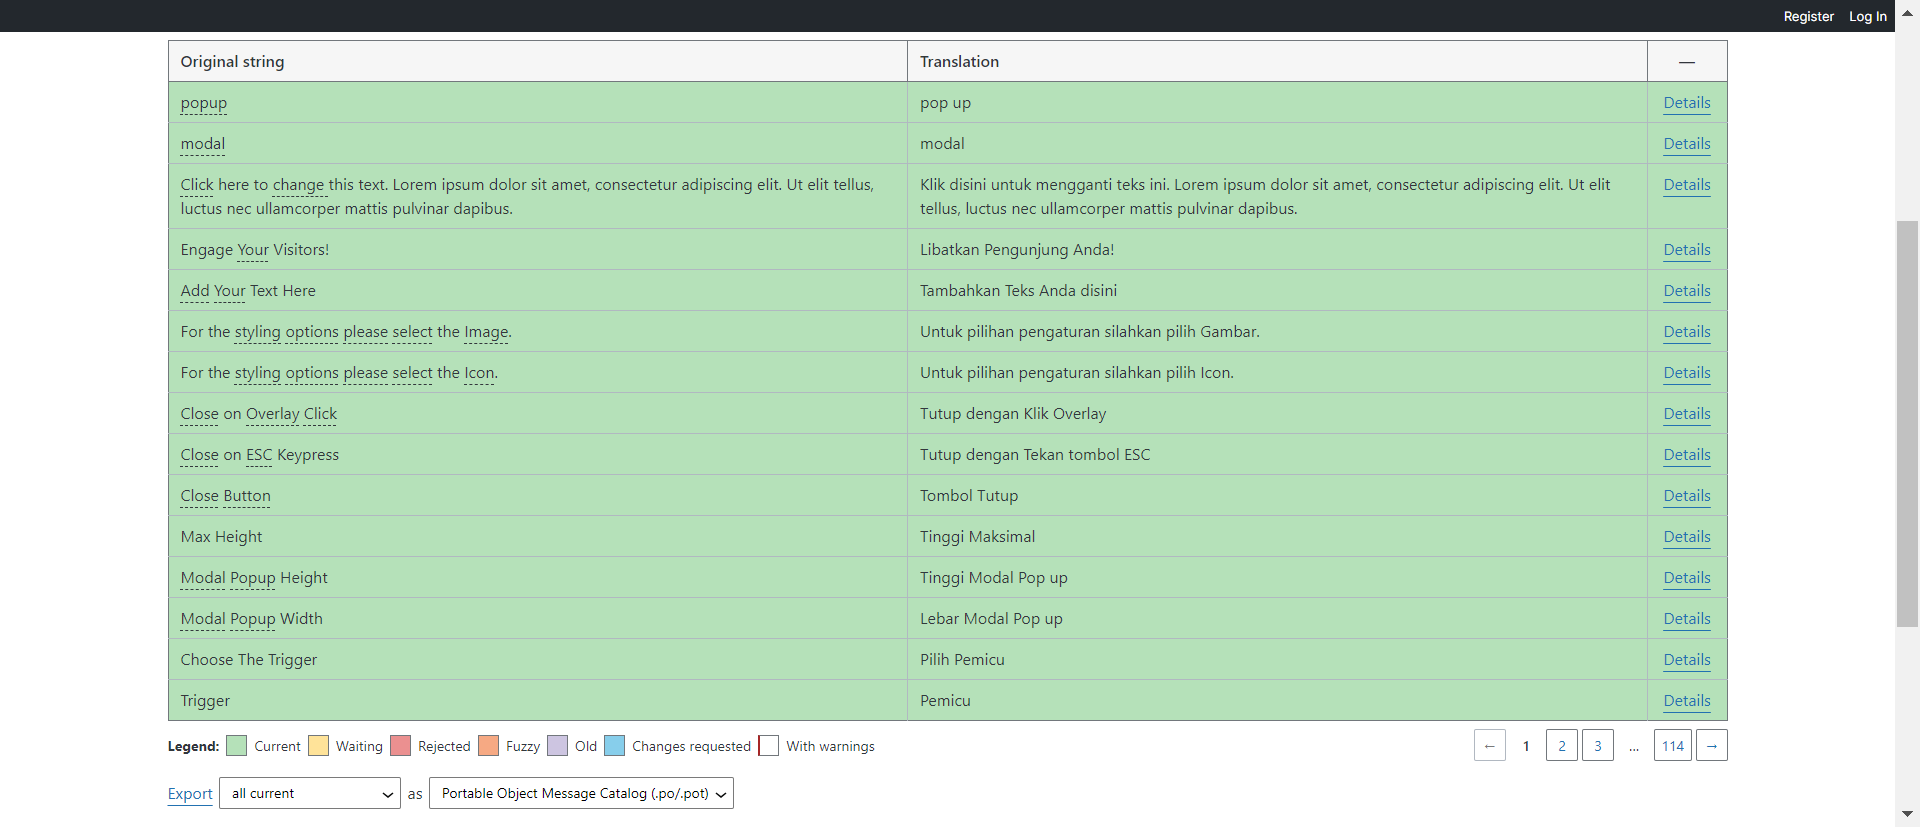Open Details for 'popup' string

click(1686, 103)
